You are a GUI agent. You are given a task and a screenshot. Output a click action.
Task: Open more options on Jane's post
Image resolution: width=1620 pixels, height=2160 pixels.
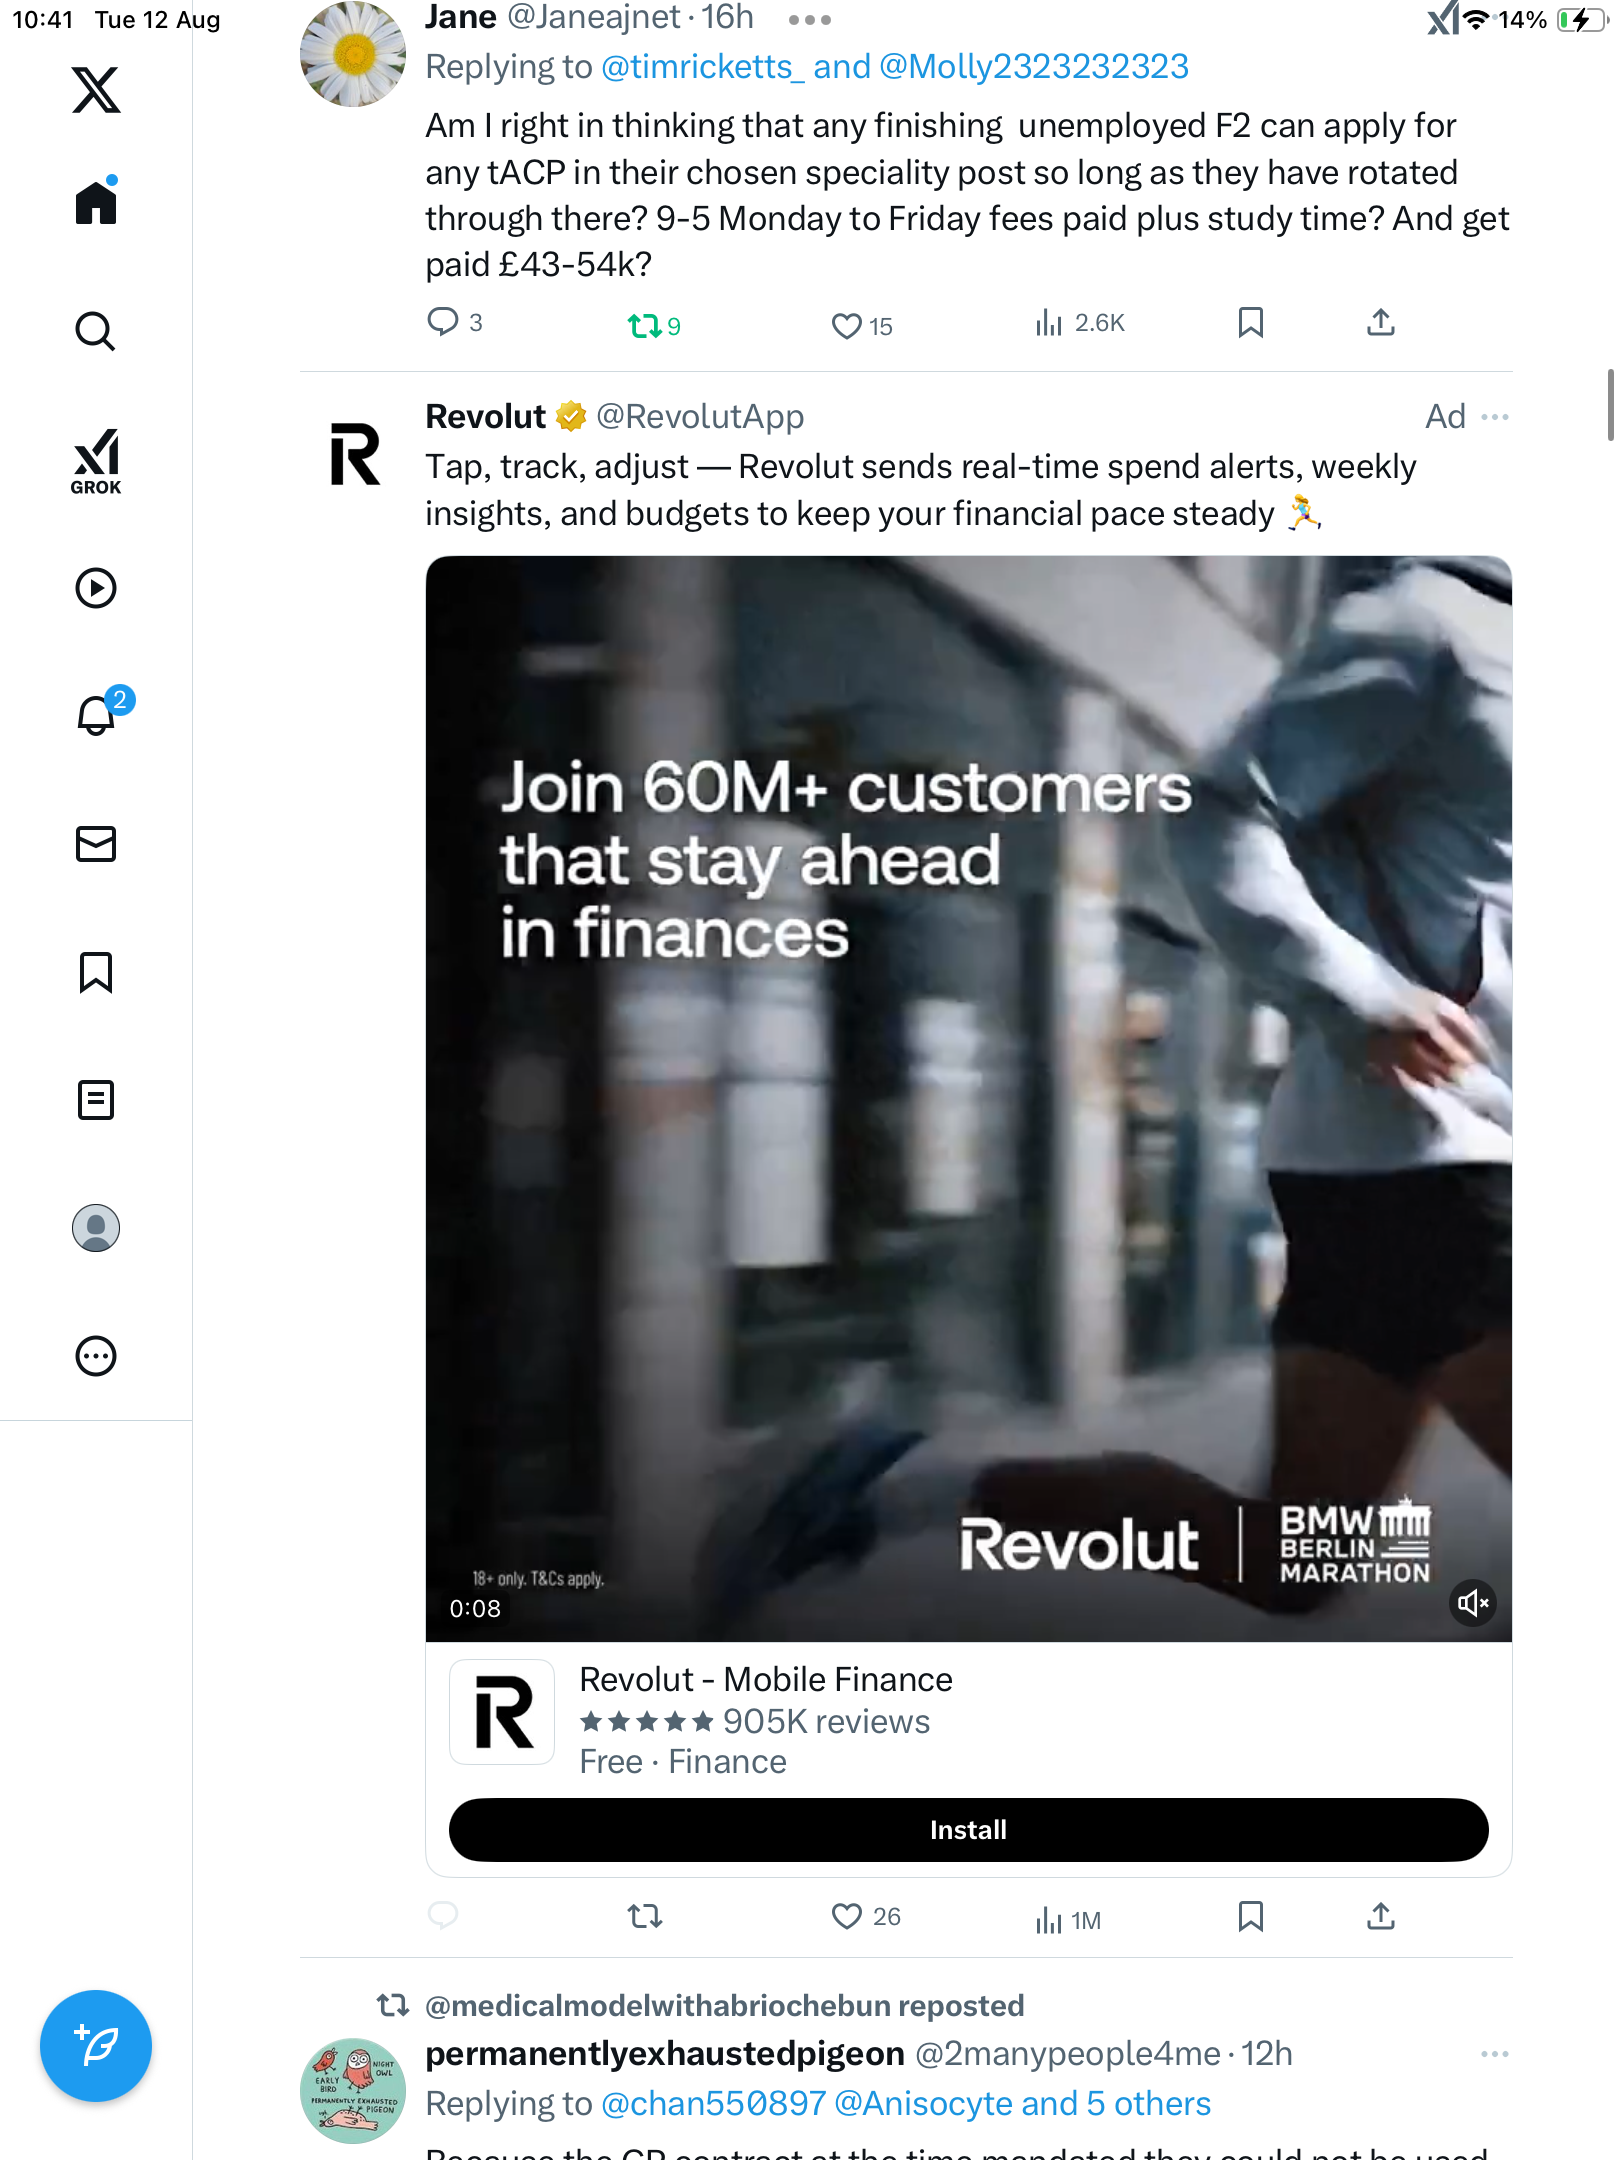pos(809,19)
